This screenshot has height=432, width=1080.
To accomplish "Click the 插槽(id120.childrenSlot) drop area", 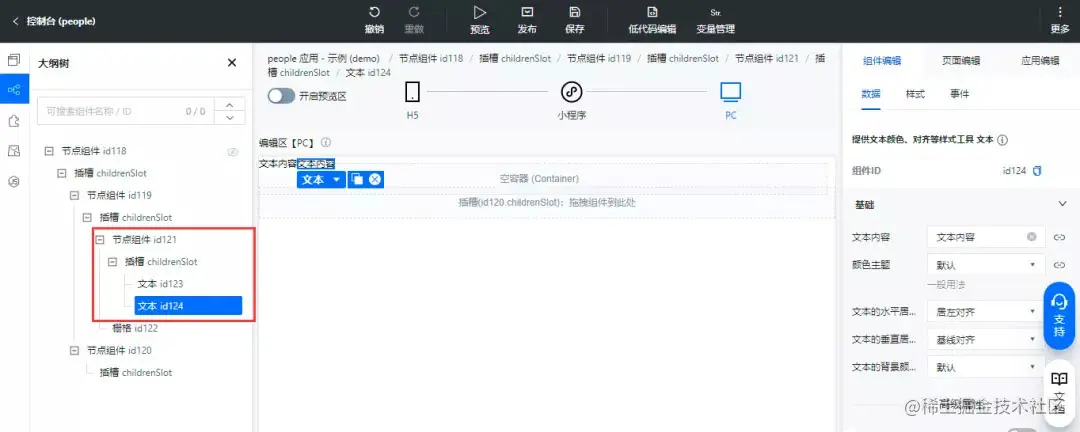I will coord(547,203).
